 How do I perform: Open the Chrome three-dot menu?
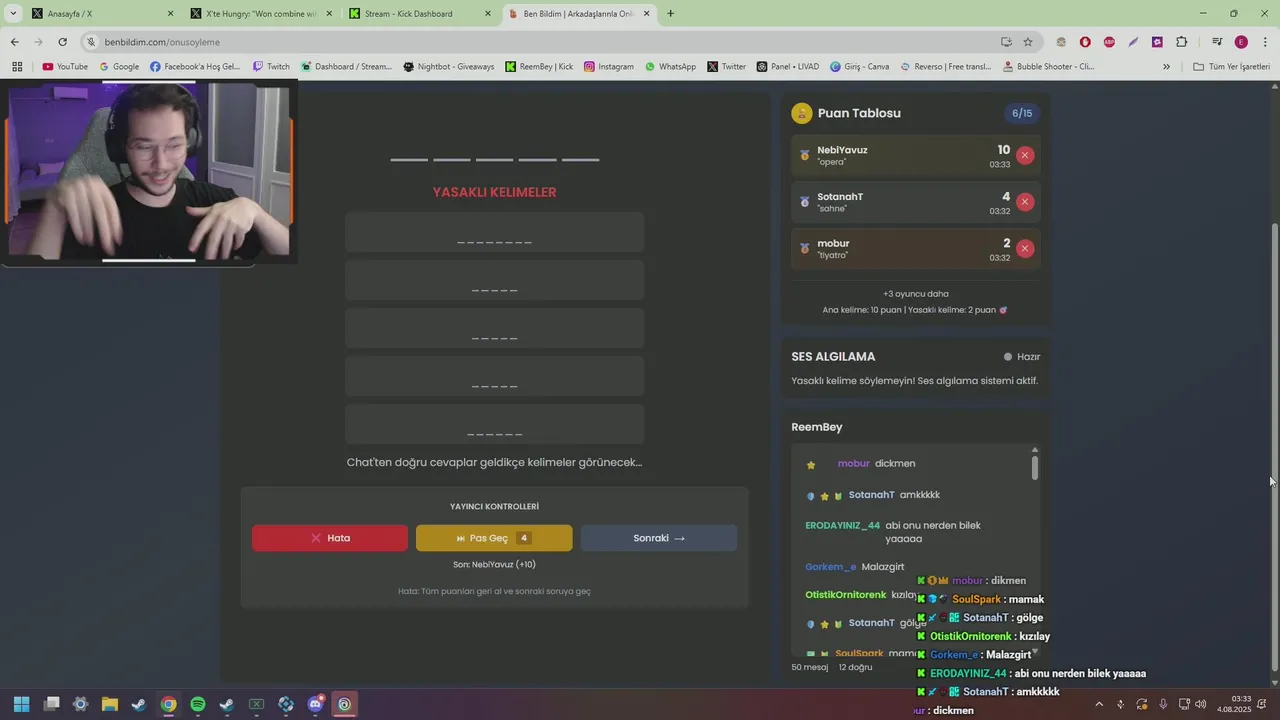(1266, 42)
